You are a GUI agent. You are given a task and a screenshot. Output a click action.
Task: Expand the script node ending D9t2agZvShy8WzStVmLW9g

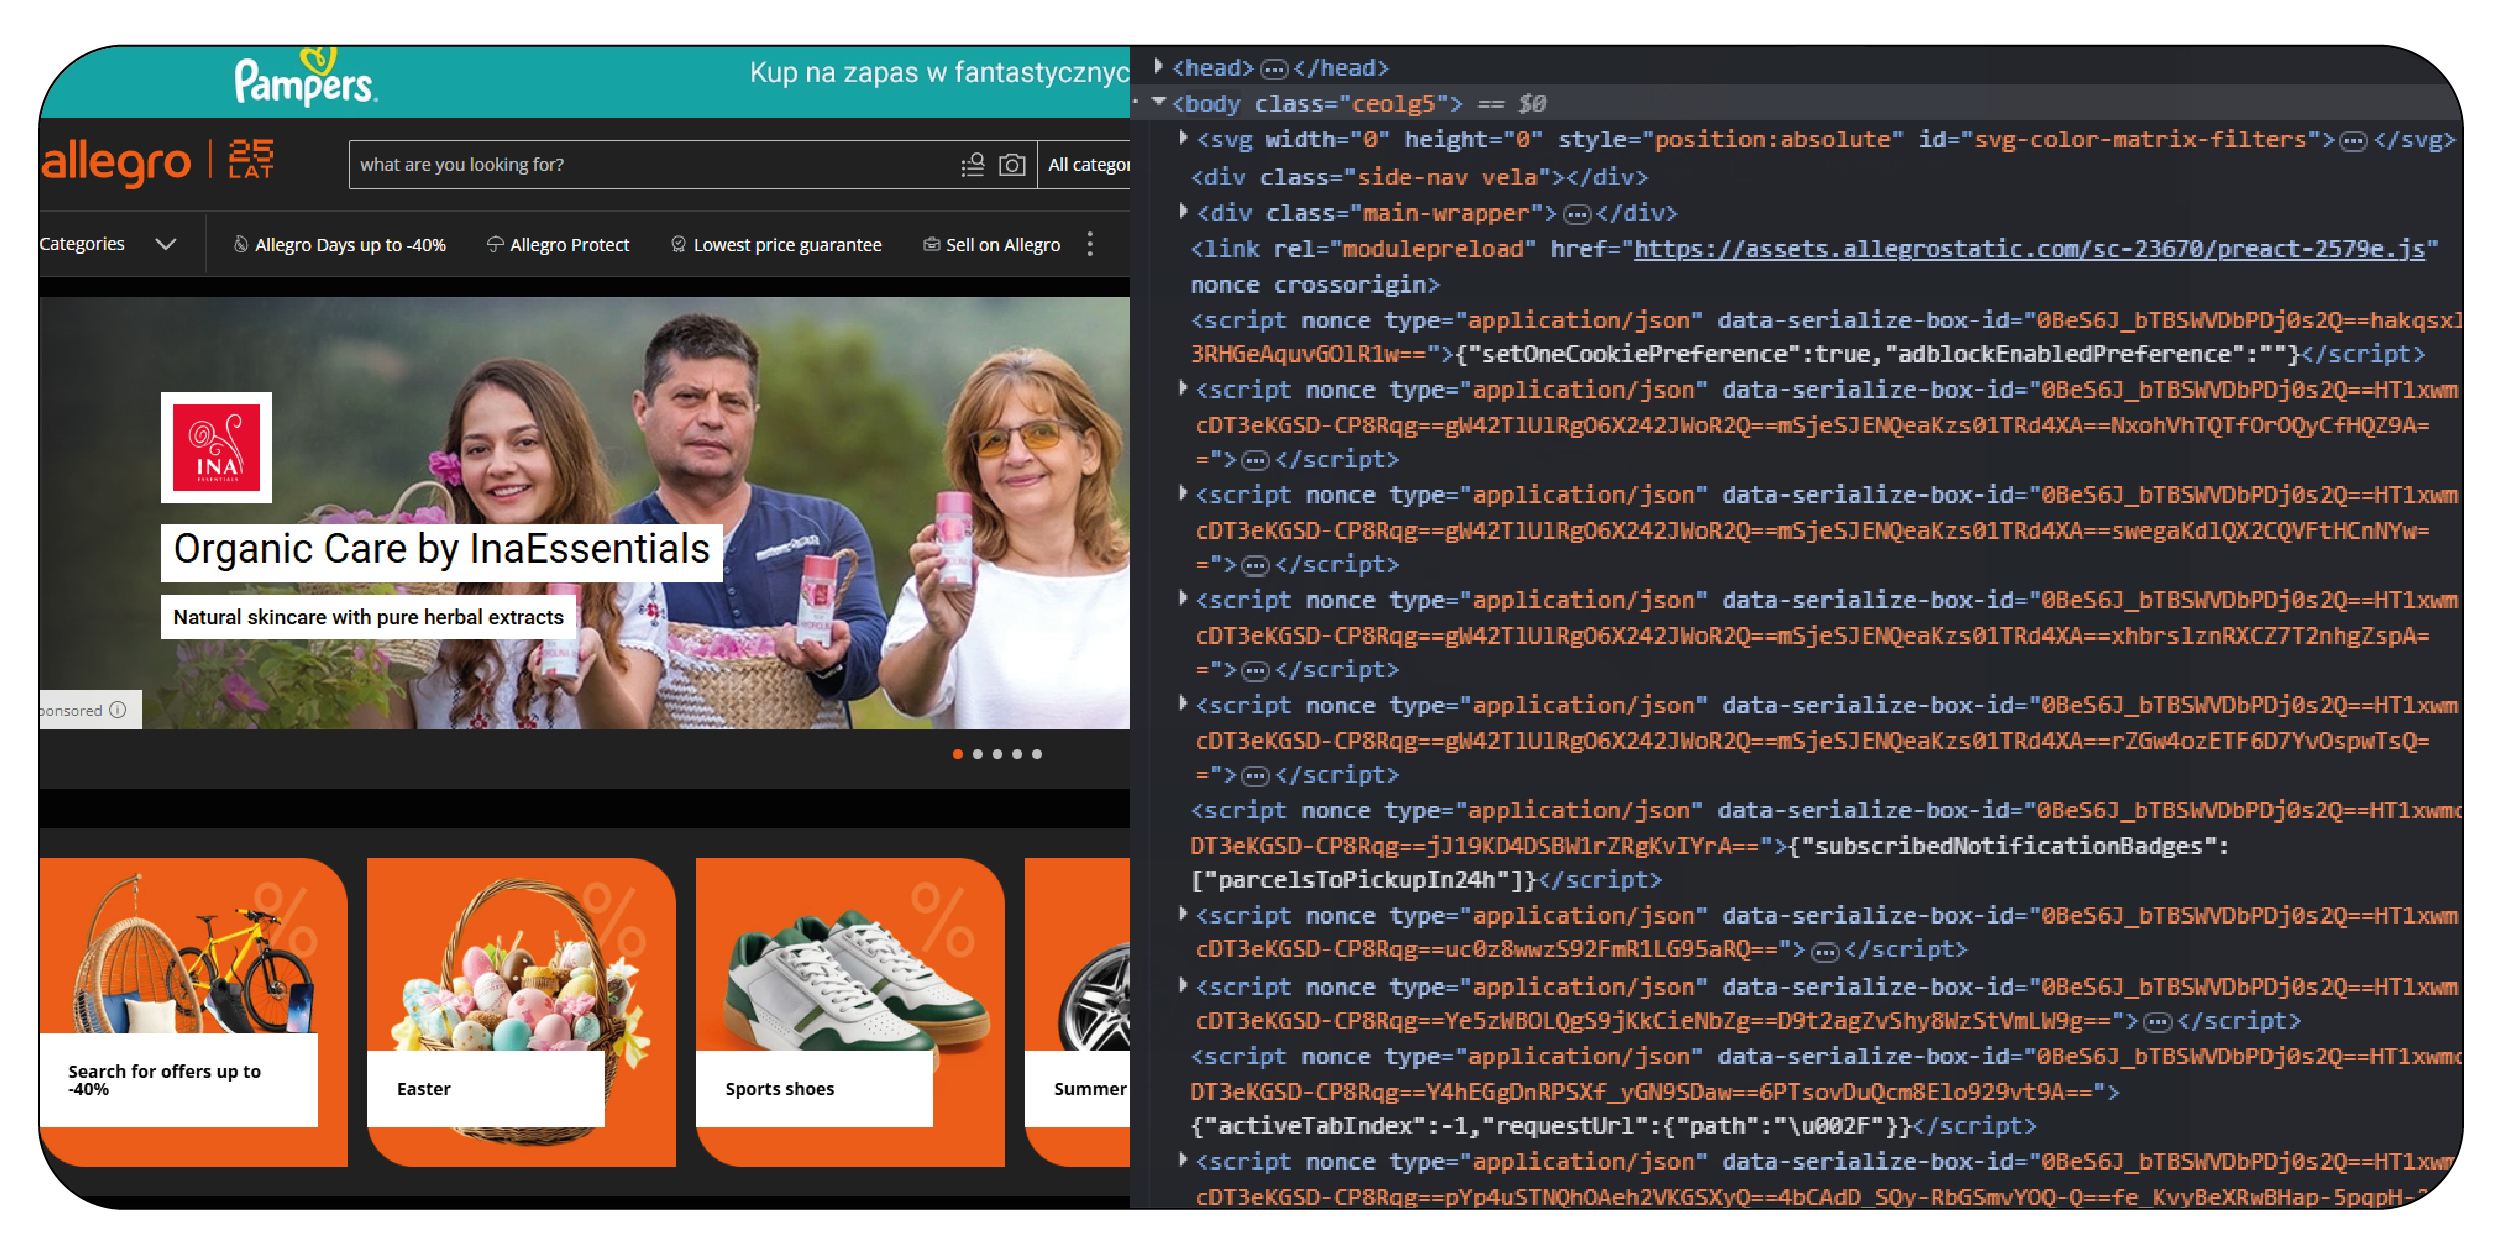1184,985
